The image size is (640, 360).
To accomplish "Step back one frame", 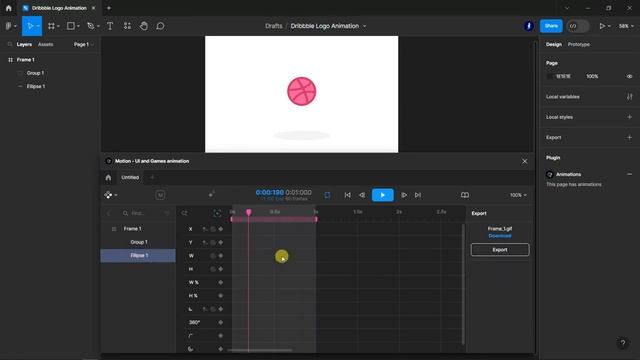I will point(362,195).
